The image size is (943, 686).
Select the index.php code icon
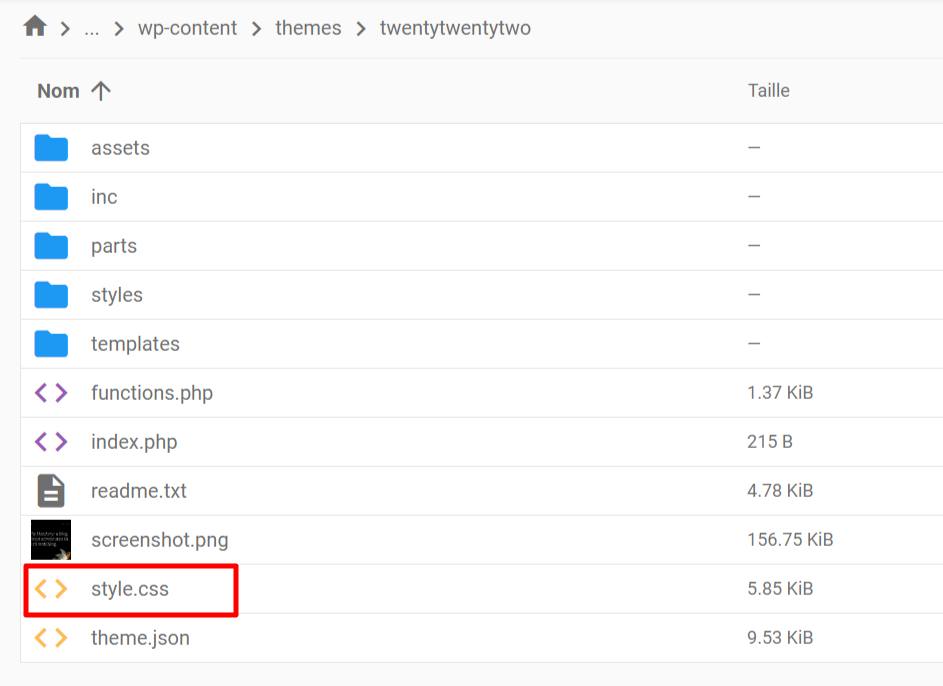51,442
